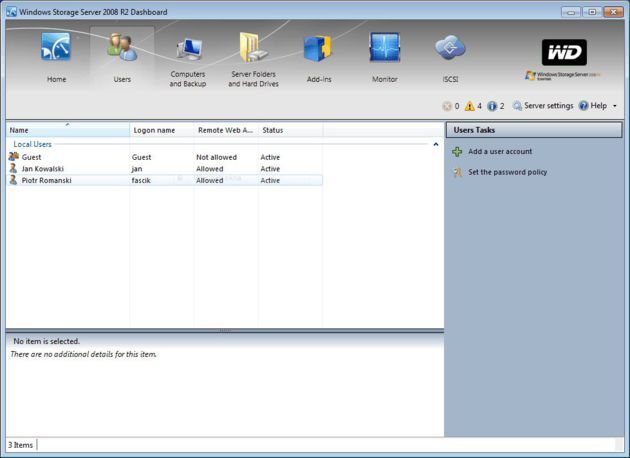The width and height of the screenshot is (630, 458).
Task: Maximize the Dashboard window
Action: pyautogui.click(x=592, y=12)
